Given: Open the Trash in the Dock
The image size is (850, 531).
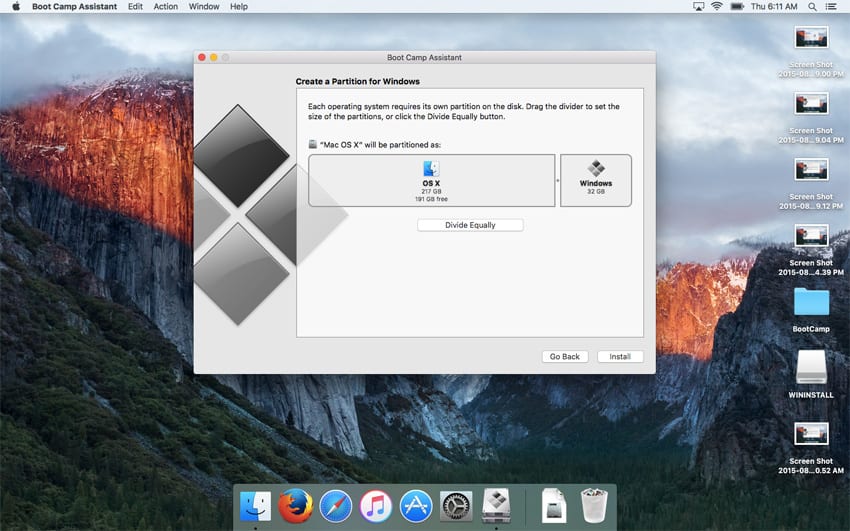Looking at the screenshot, I should click(x=594, y=506).
